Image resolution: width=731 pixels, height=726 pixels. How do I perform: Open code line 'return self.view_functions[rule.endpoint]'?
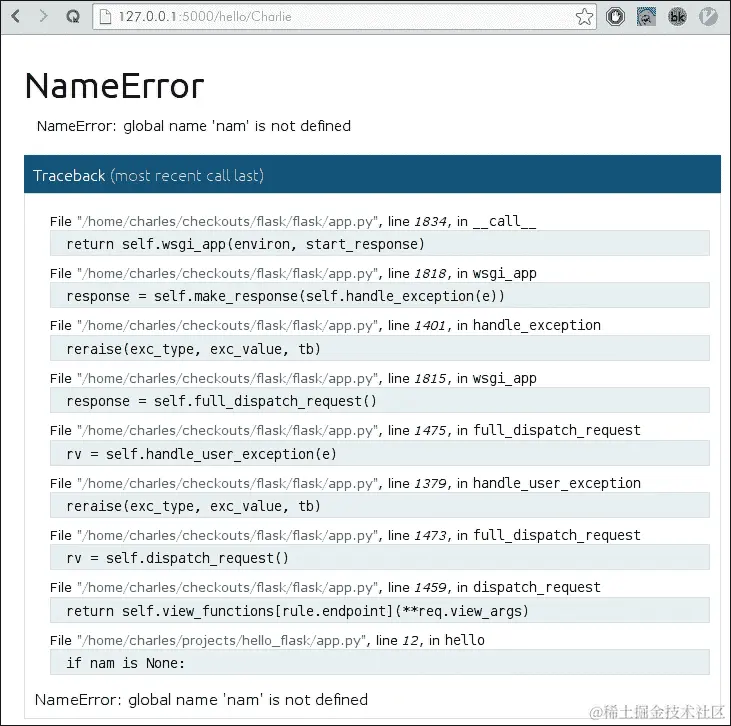(x=379, y=610)
